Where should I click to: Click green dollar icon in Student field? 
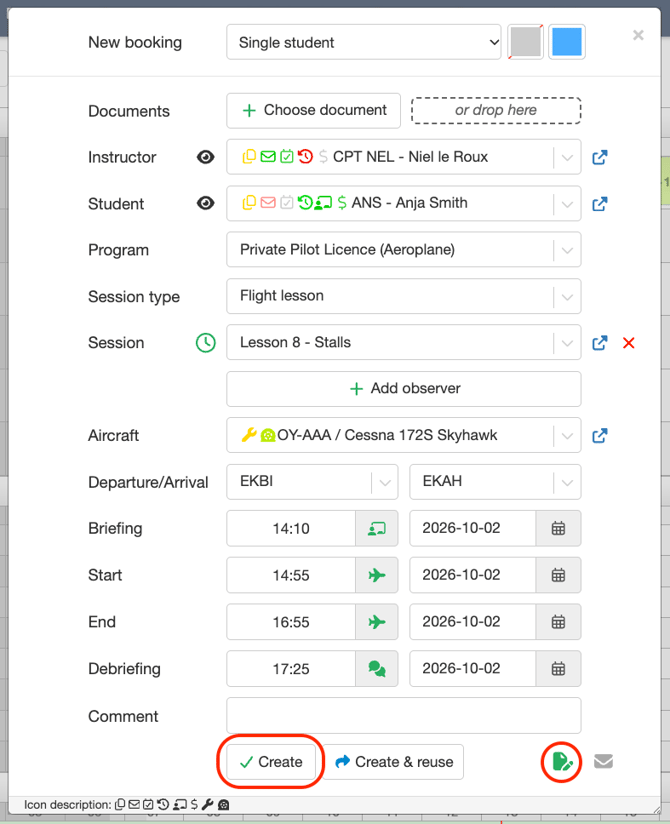[x=342, y=203]
